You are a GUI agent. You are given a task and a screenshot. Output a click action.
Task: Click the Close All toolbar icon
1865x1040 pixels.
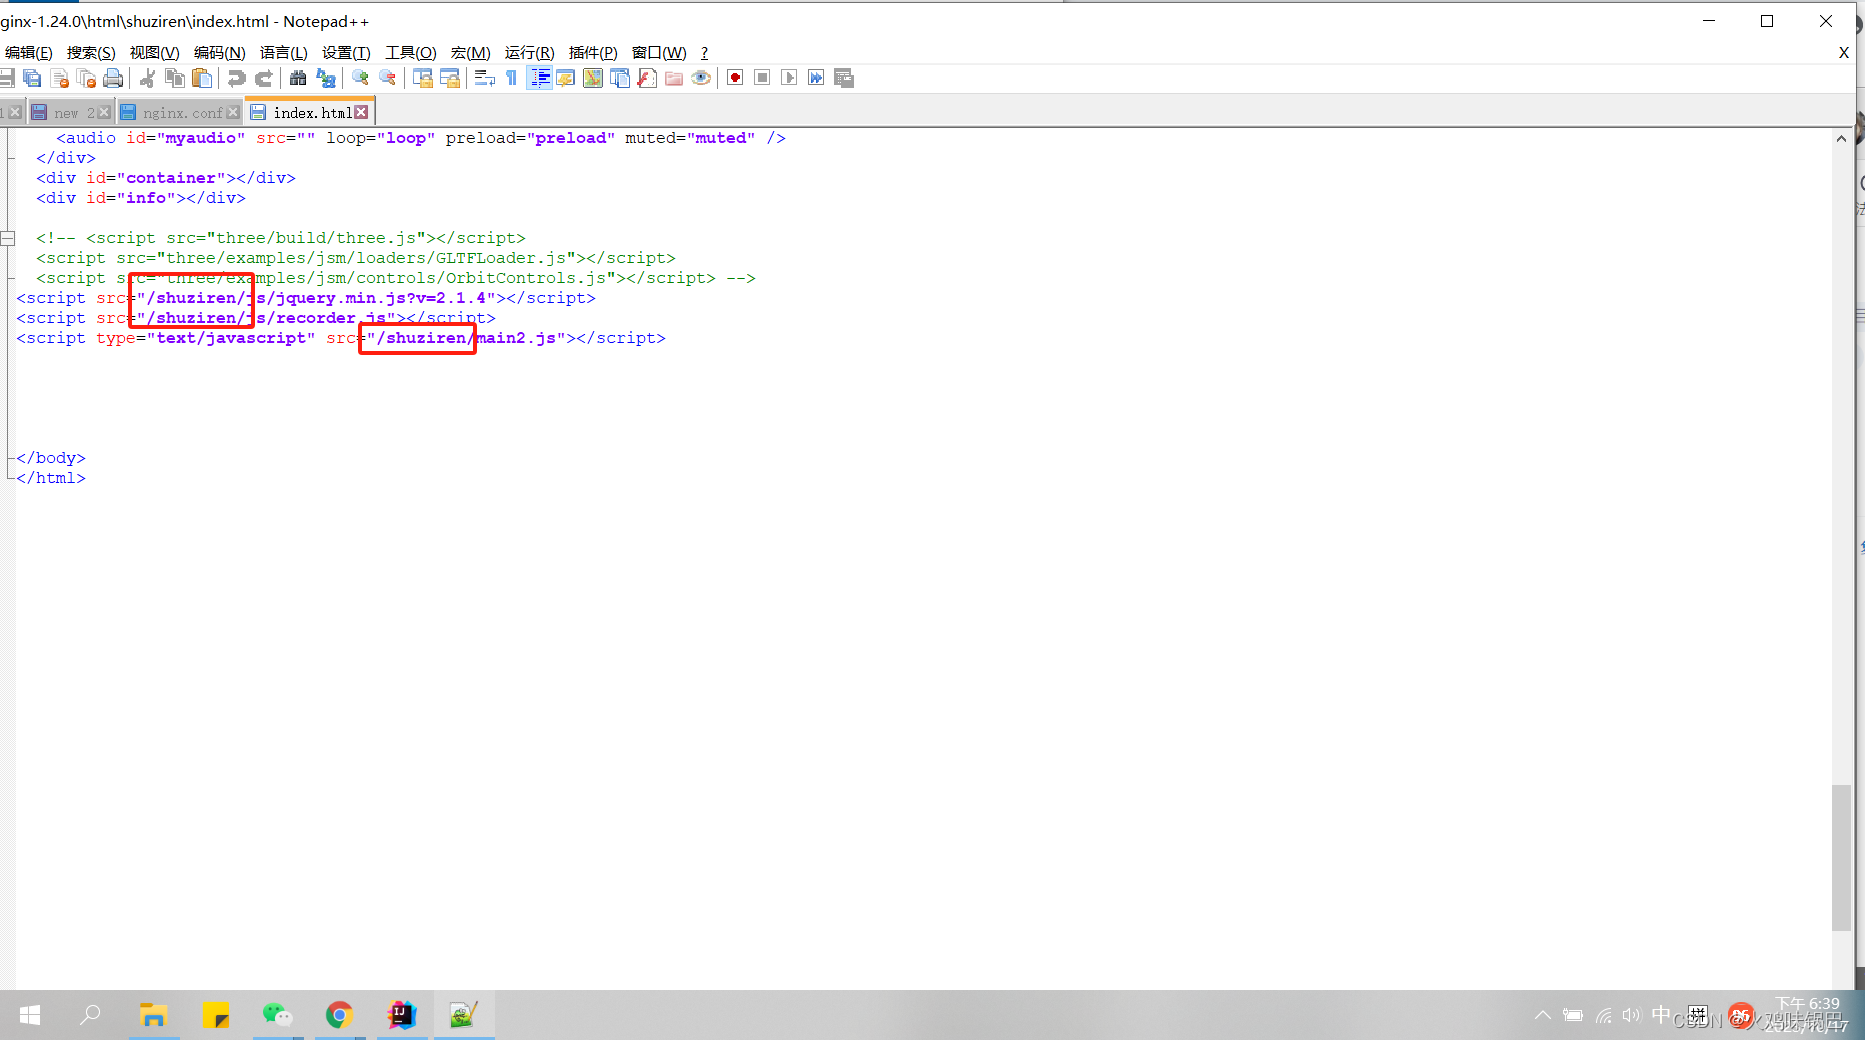click(86, 78)
